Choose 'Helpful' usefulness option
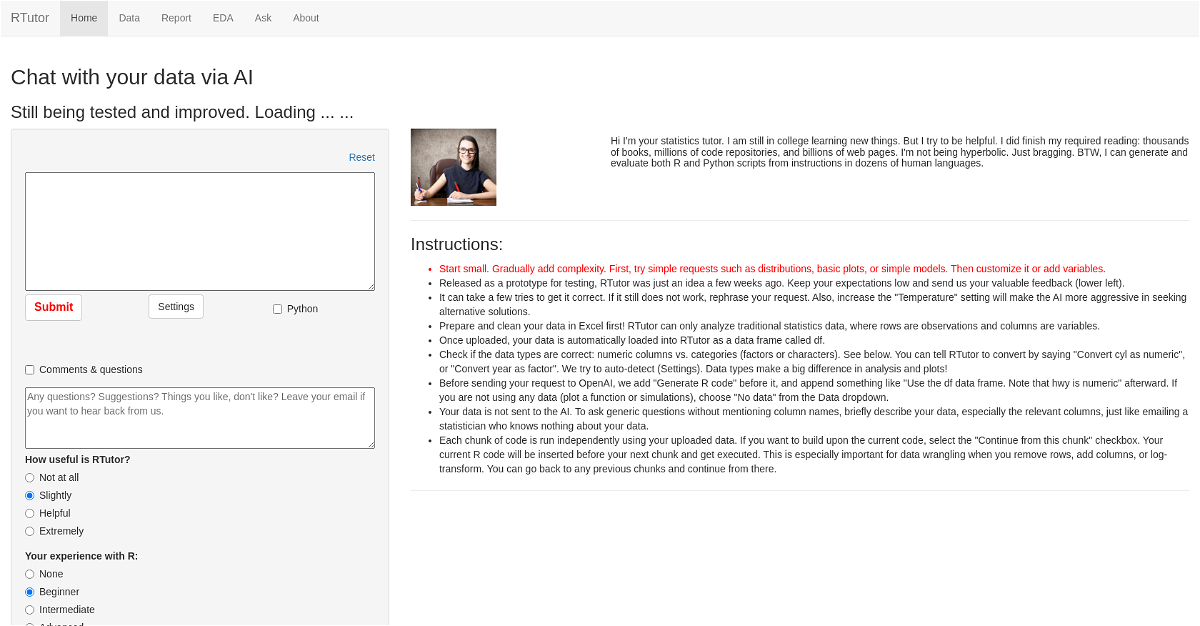This screenshot has width=1200, height=626. (30, 514)
